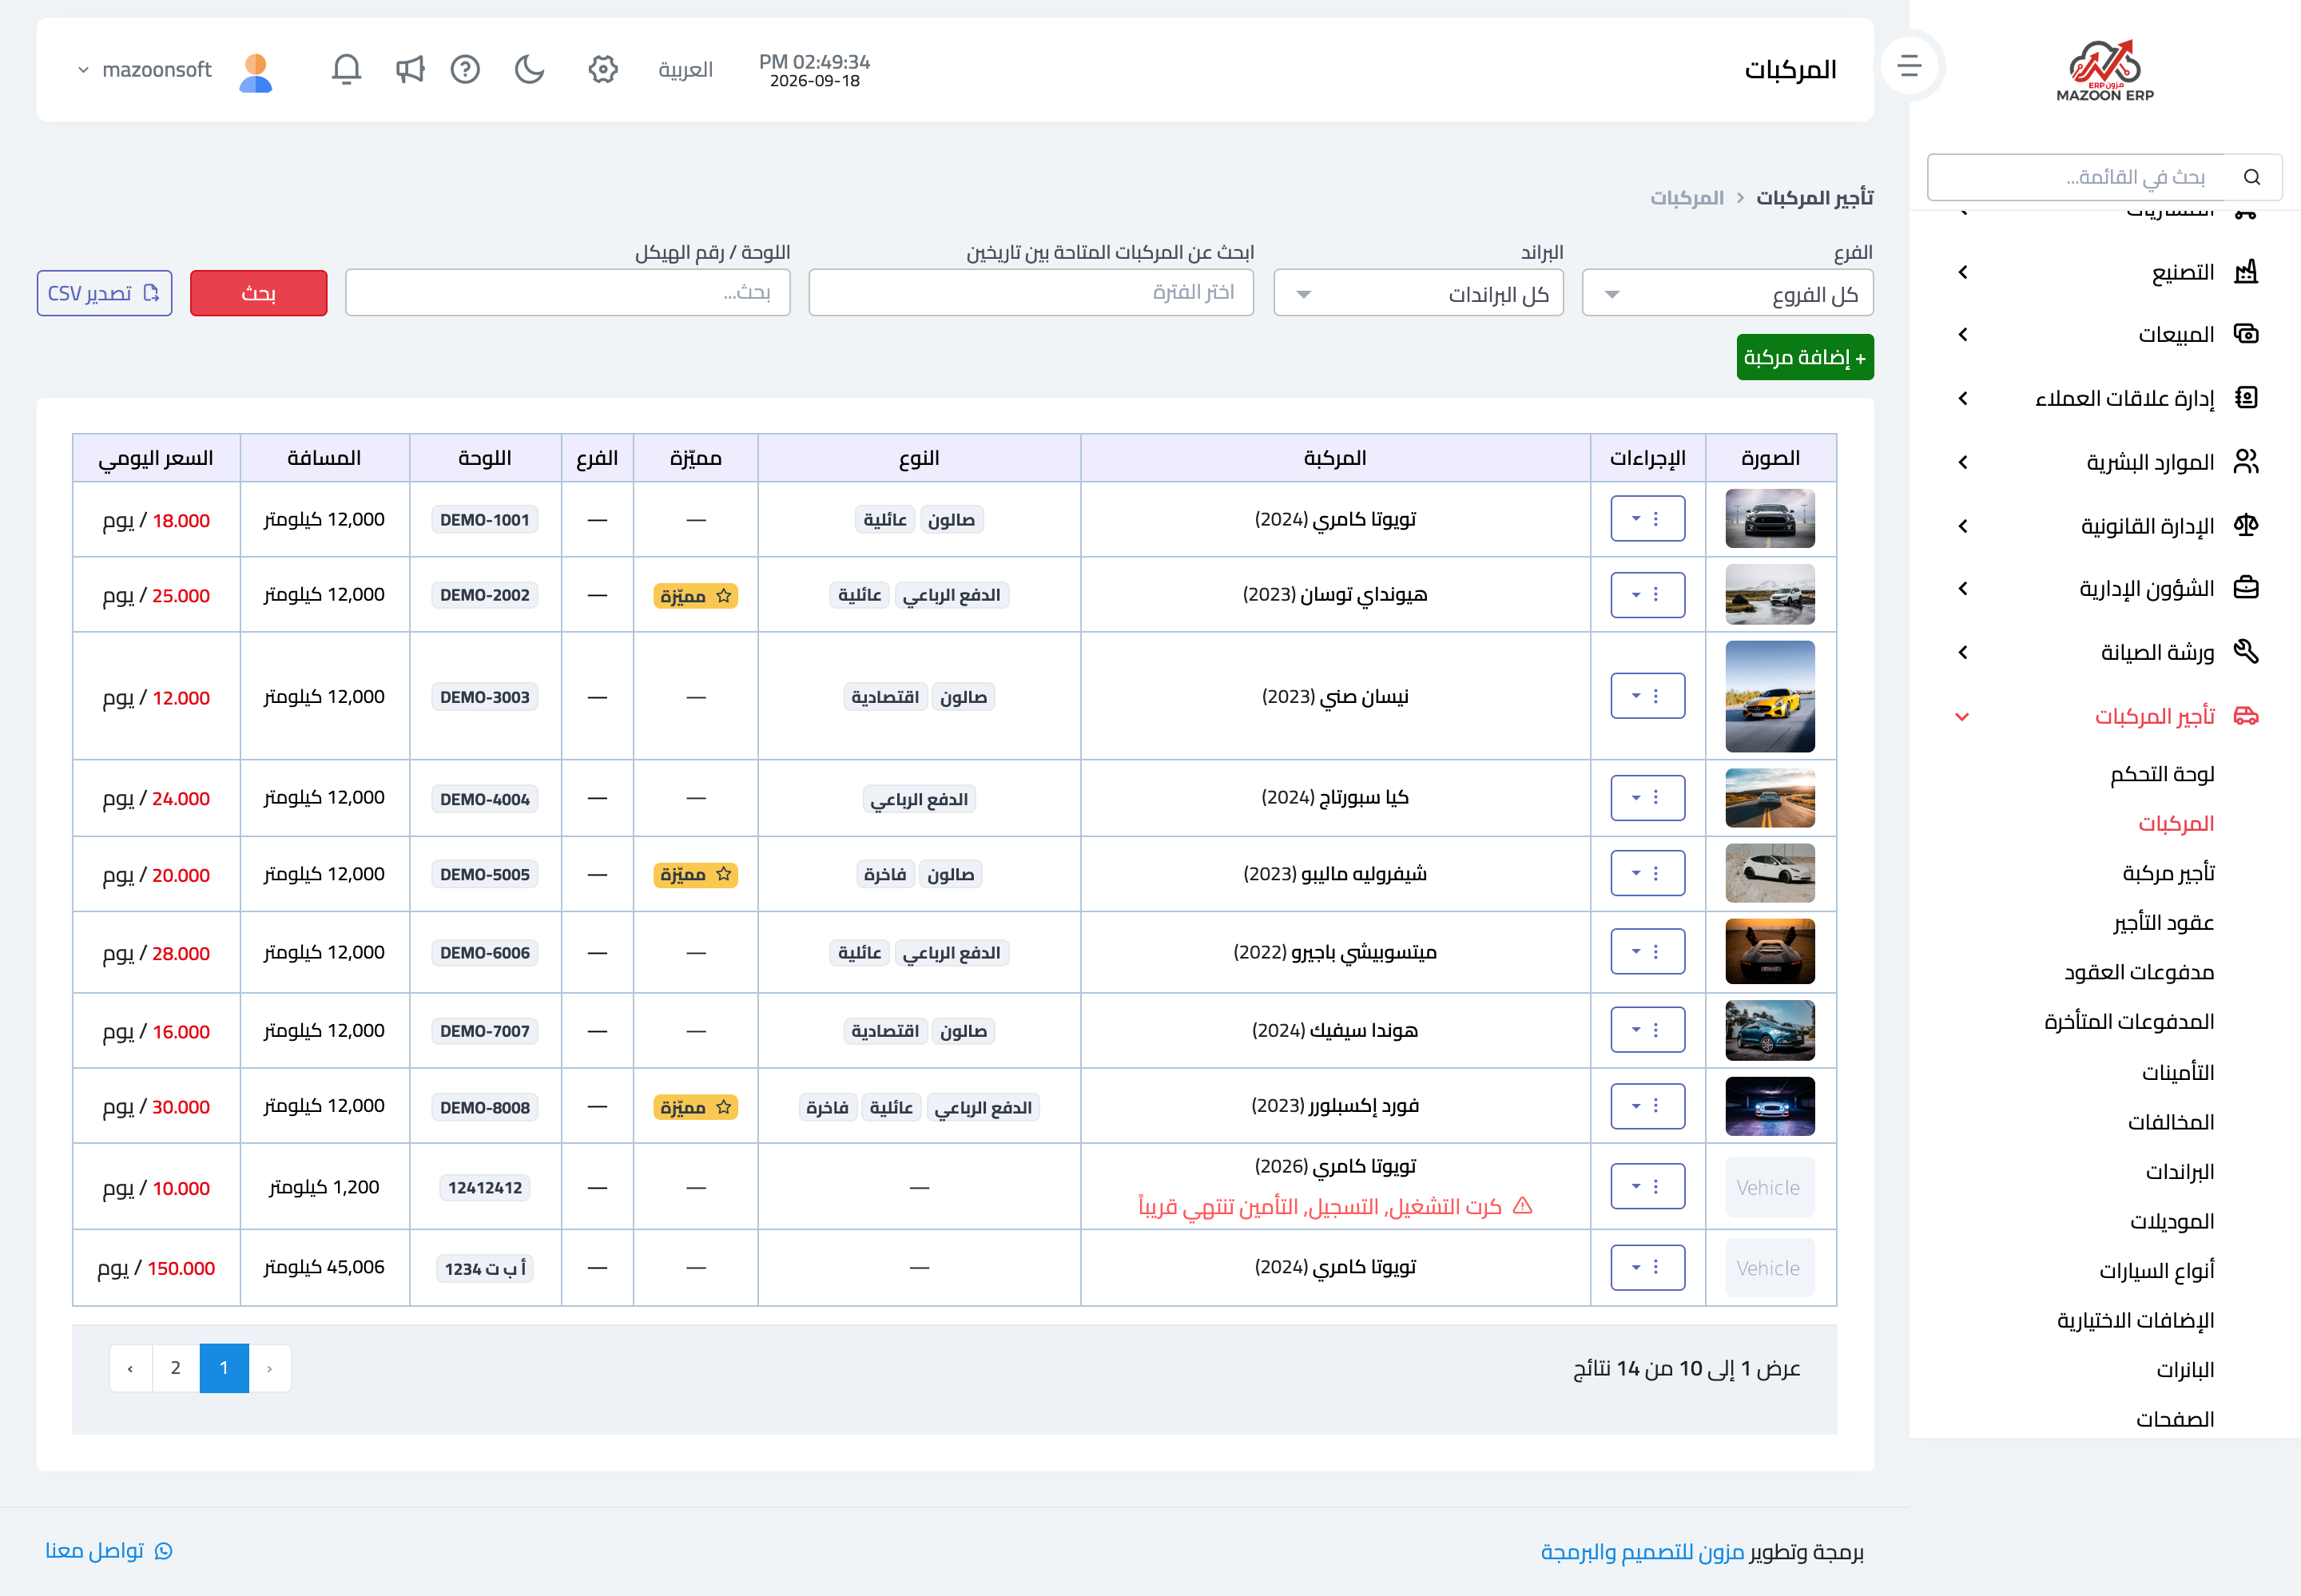The image size is (2301, 1596).
Task: Open actions dropdown for هيونداي توسان row
Action: tap(1647, 595)
